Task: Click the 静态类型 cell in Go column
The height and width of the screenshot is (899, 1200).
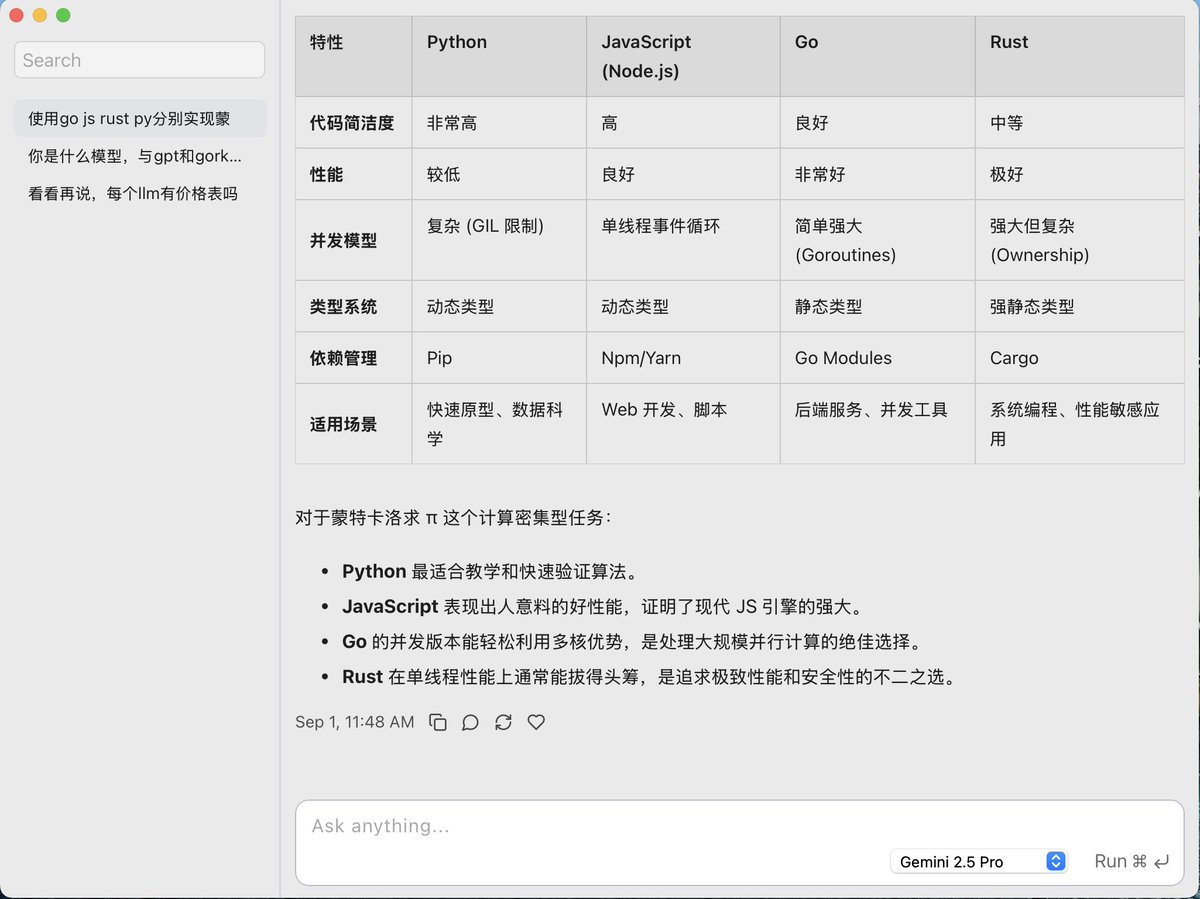Action: [x=877, y=307]
